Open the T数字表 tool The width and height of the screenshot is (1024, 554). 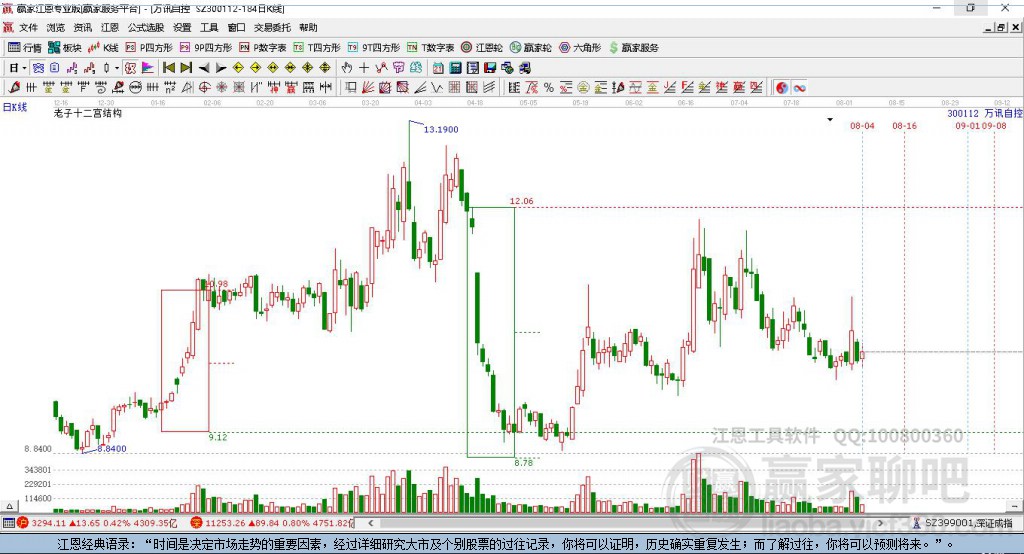[x=430, y=48]
